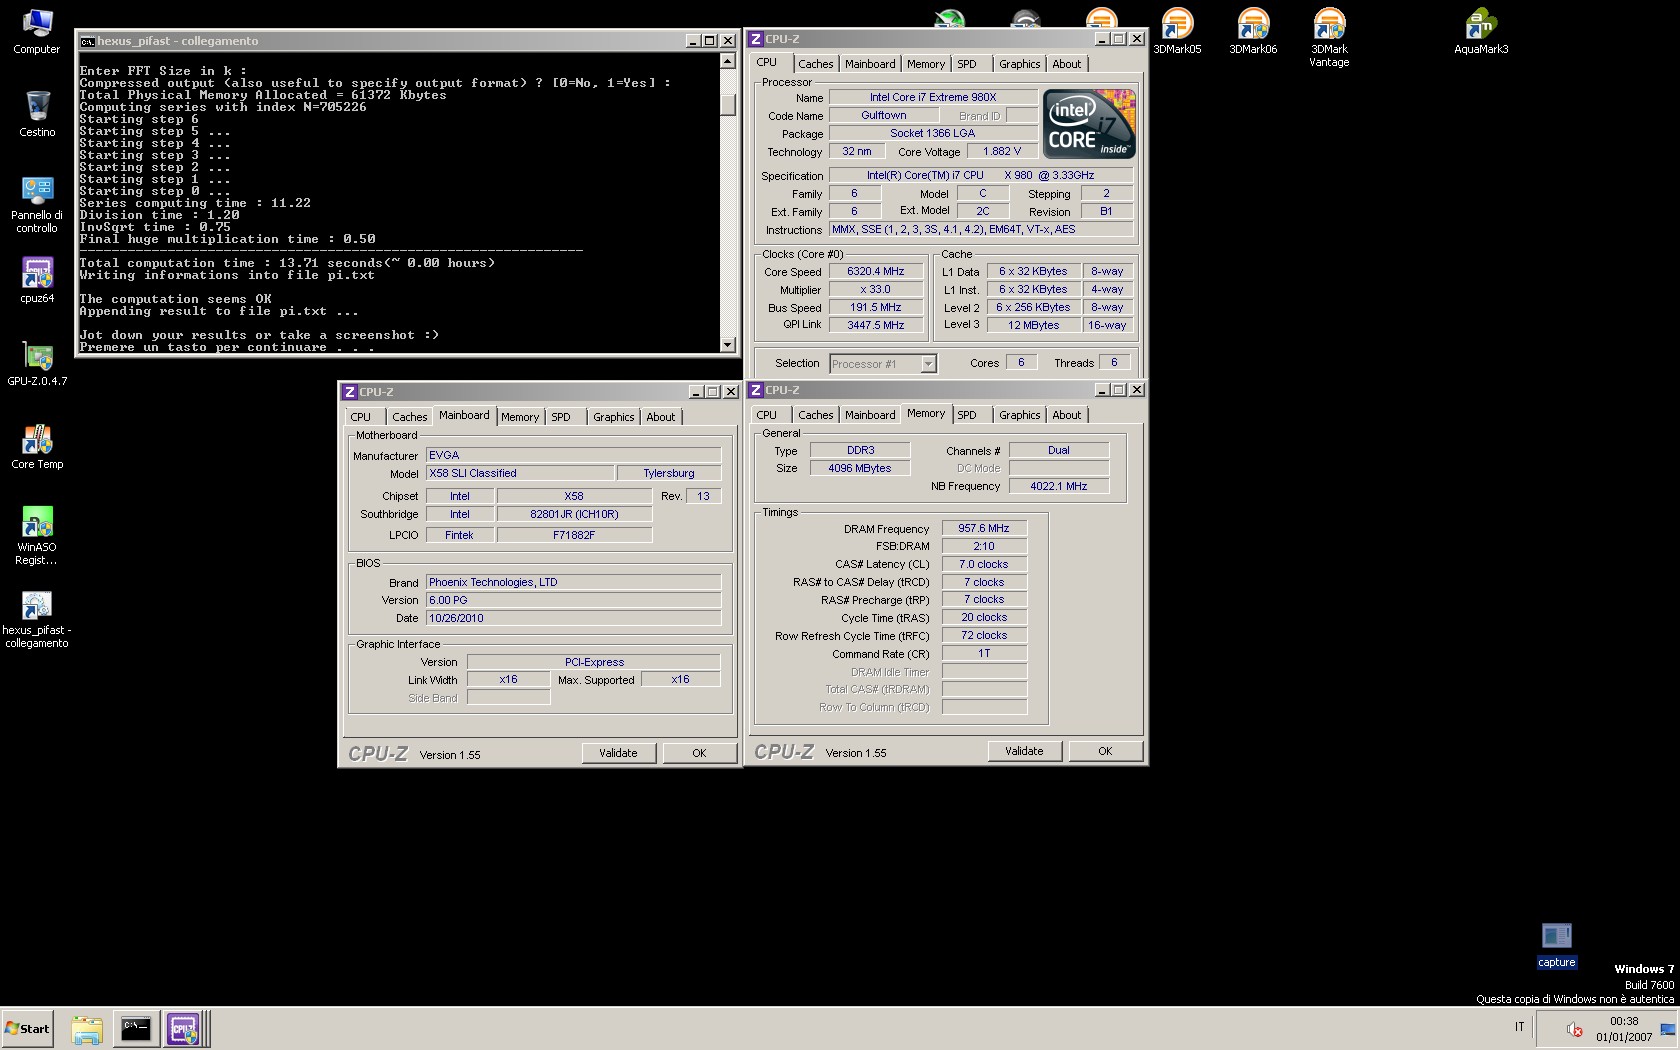The width and height of the screenshot is (1680, 1050).
Task: Open Caches tab in top-right CPU-Z window
Action: pyautogui.click(x=815, y=64)
